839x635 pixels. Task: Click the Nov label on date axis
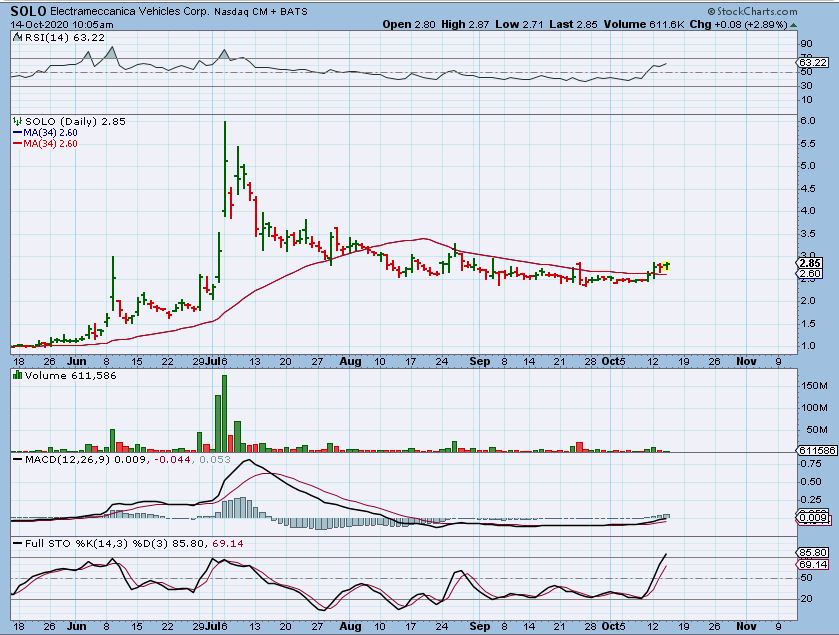click(x=746, y=360)
